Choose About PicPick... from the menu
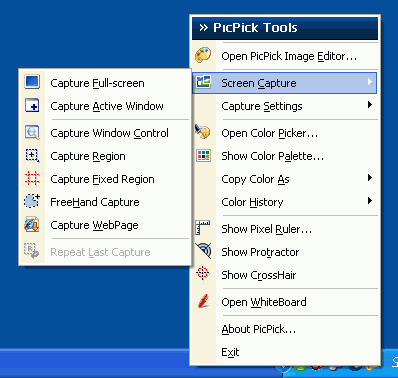398x378 pixels. click(x=285, y=329)
